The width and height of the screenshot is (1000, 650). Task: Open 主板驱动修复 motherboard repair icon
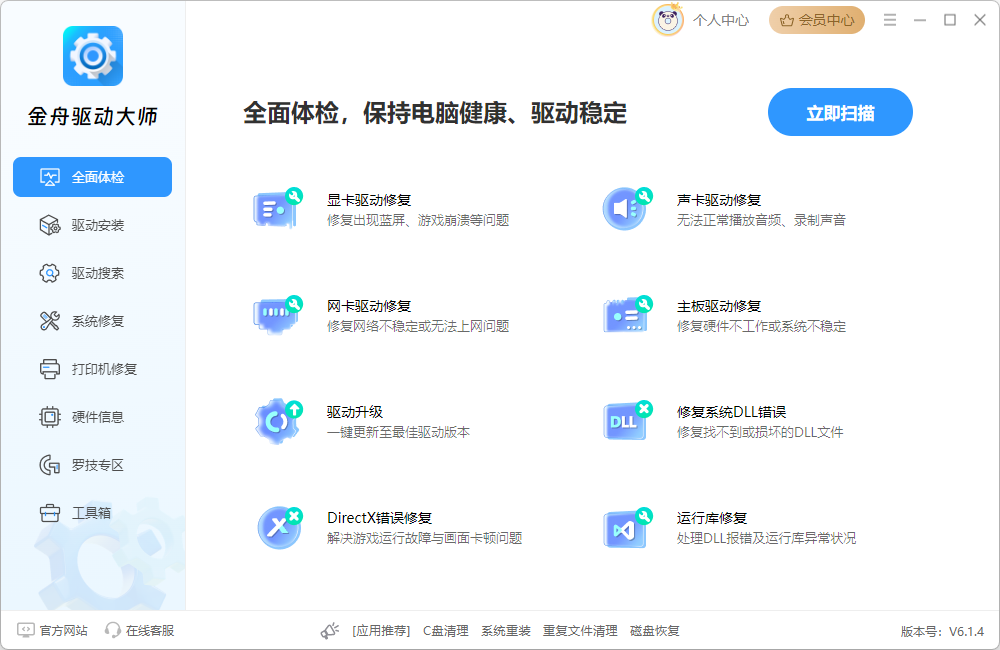click(627, 313)
